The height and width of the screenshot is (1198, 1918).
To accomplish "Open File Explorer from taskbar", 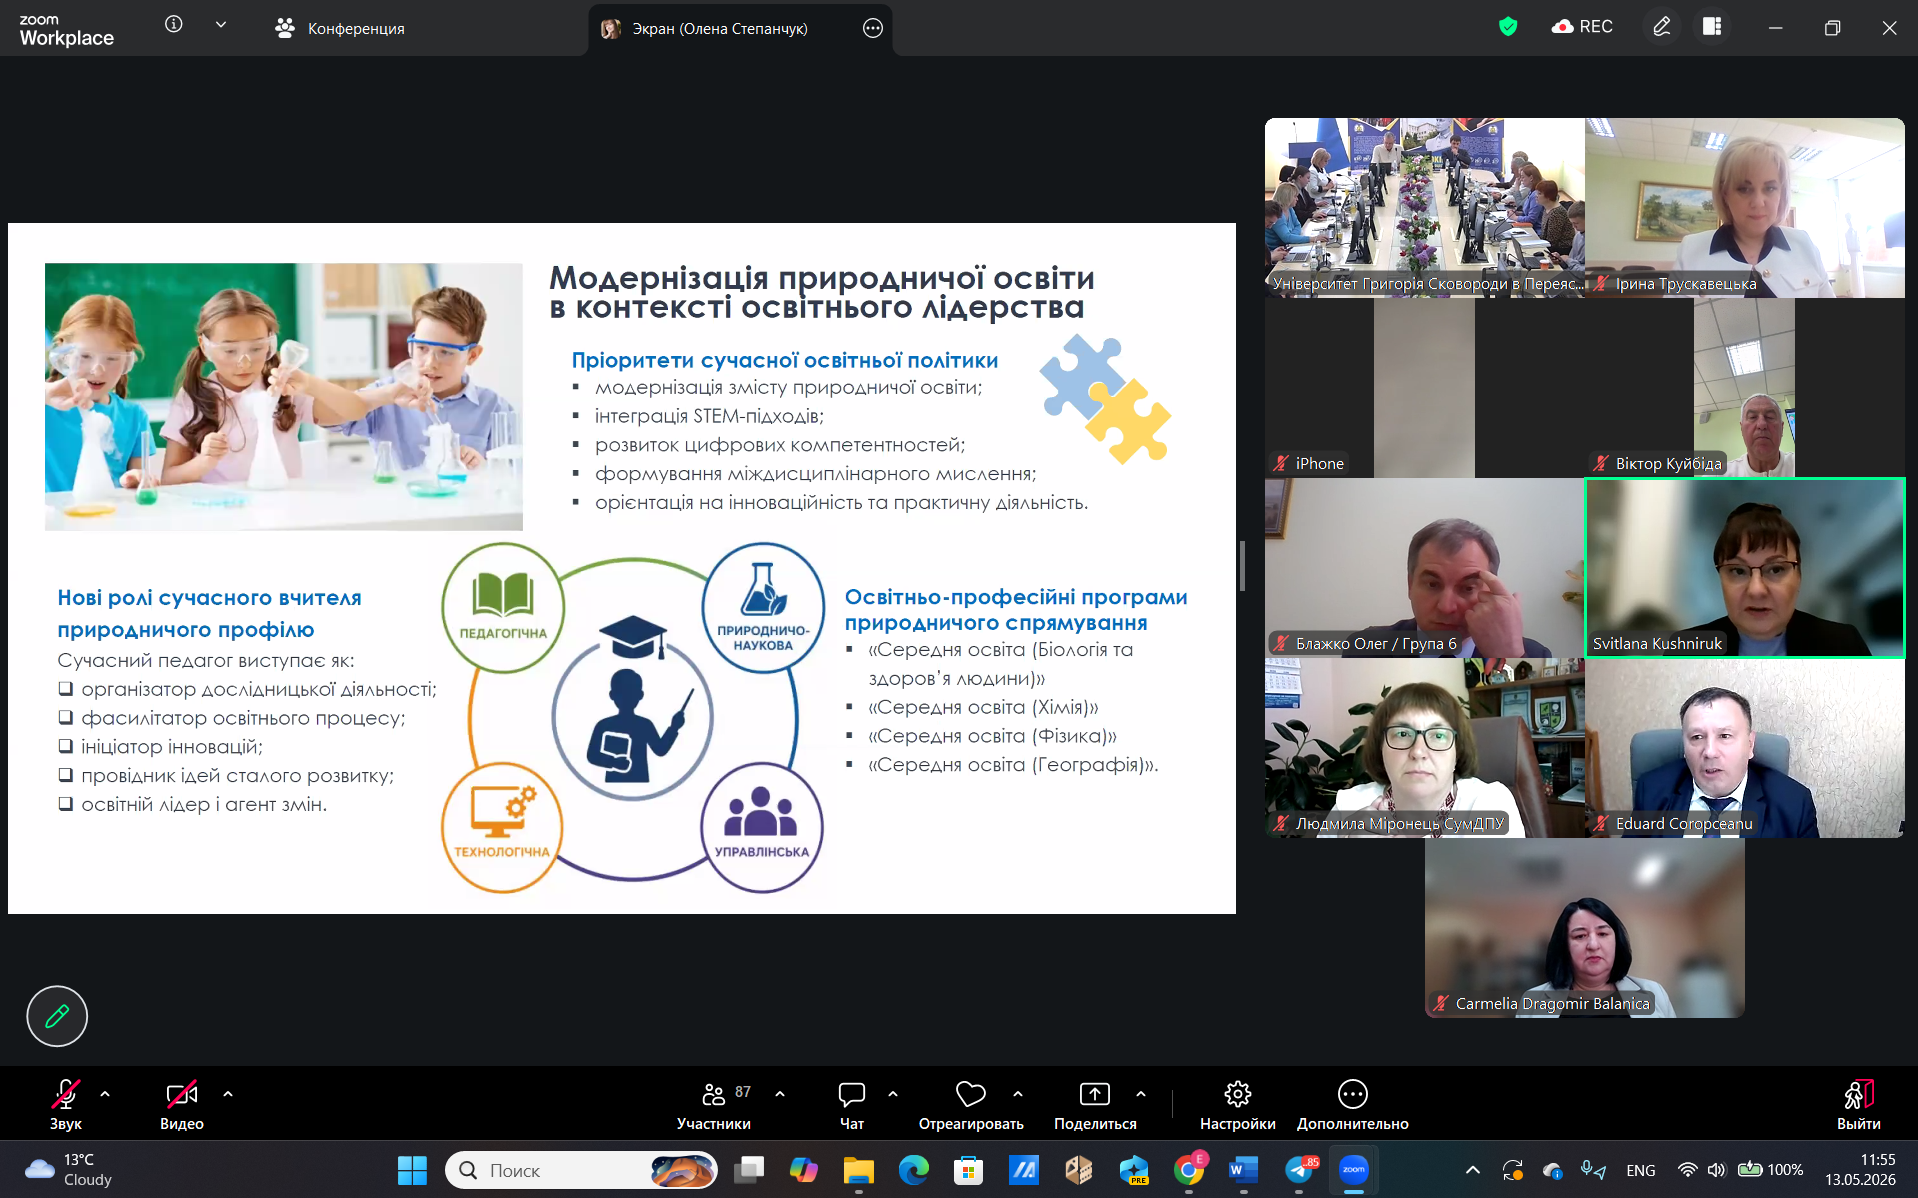I will click(858, 1170).
